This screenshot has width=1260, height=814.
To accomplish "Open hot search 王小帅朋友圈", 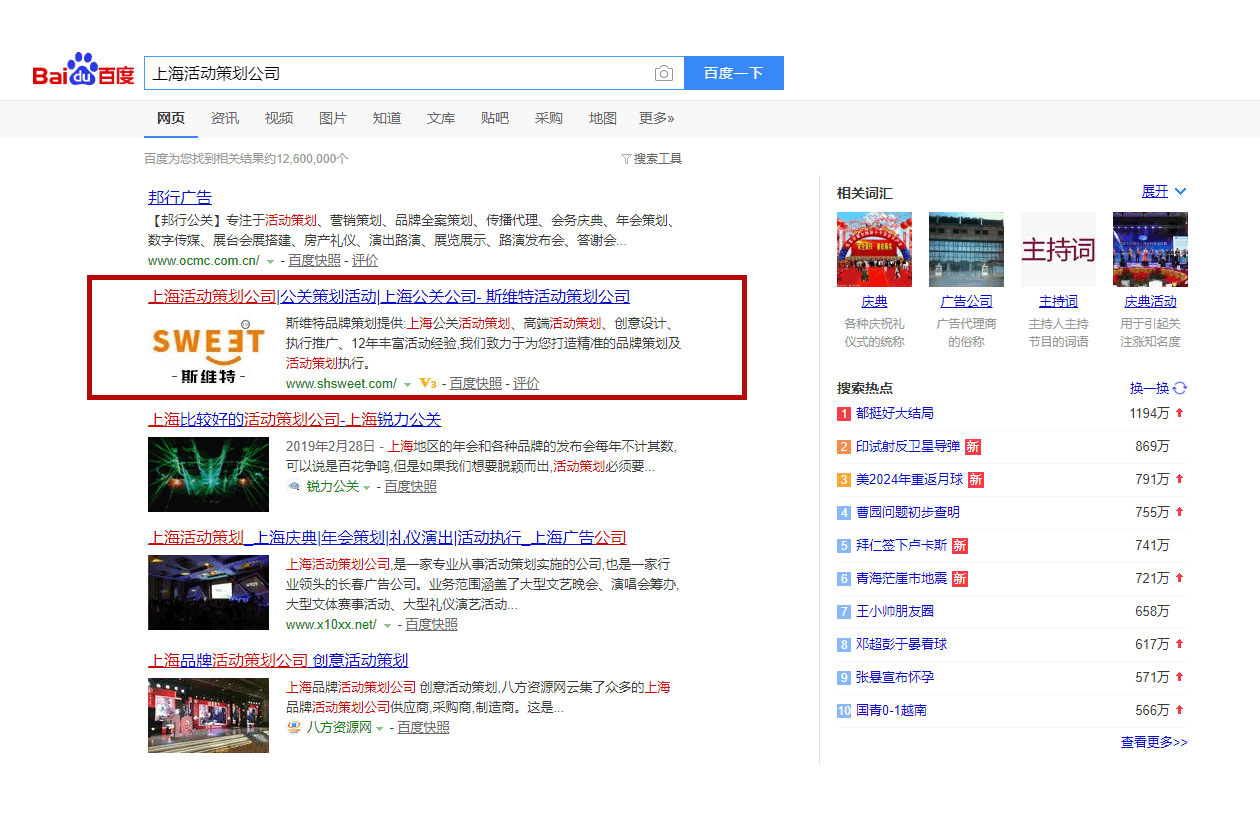I will tap(895, 611).
